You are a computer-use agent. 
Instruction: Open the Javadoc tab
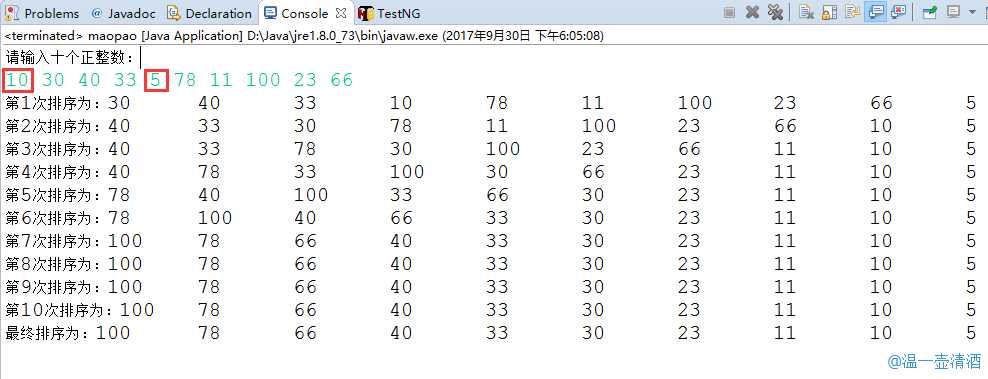coord(132,13)
